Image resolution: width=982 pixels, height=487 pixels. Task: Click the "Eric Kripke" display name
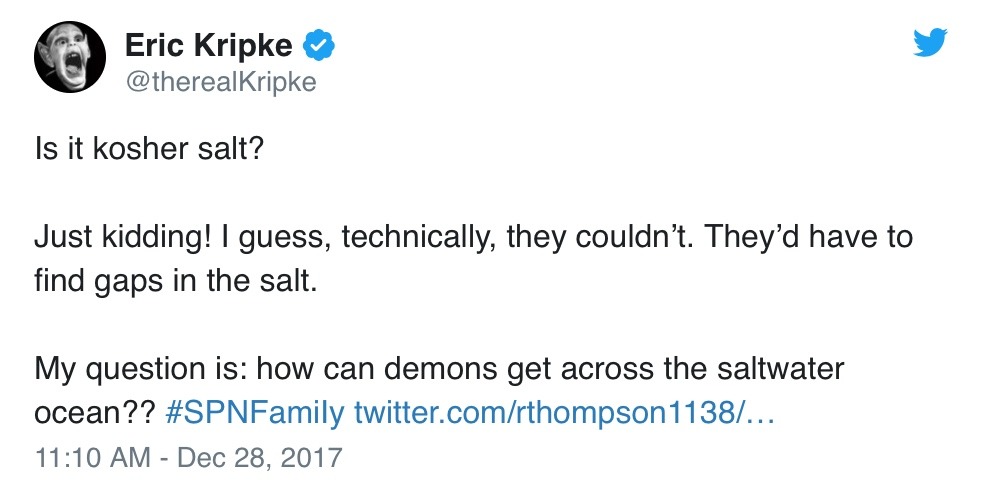210,45
